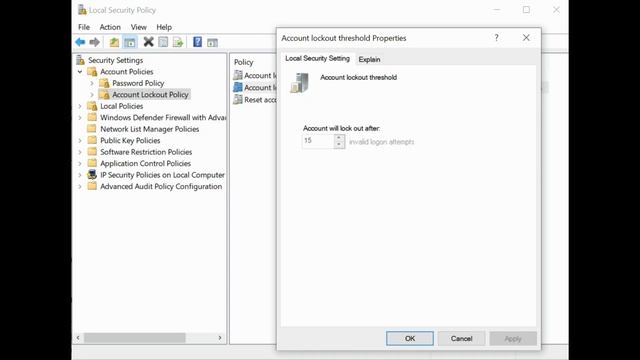Click the OK button
Viewport: 640px width, 360px height.
tap(410, 338)
